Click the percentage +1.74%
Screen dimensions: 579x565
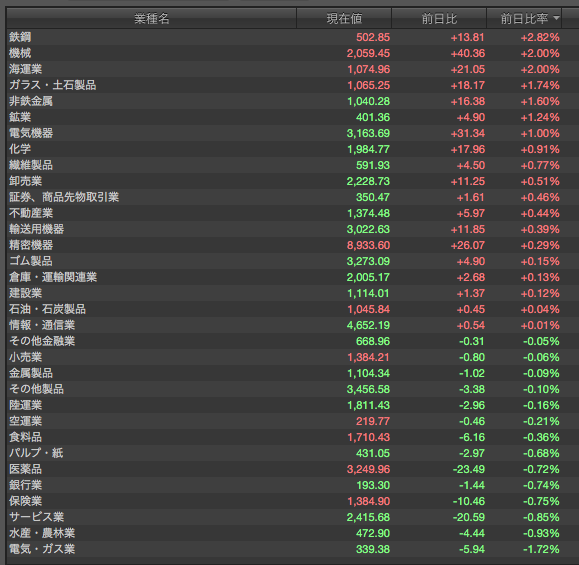pos(540,85)
